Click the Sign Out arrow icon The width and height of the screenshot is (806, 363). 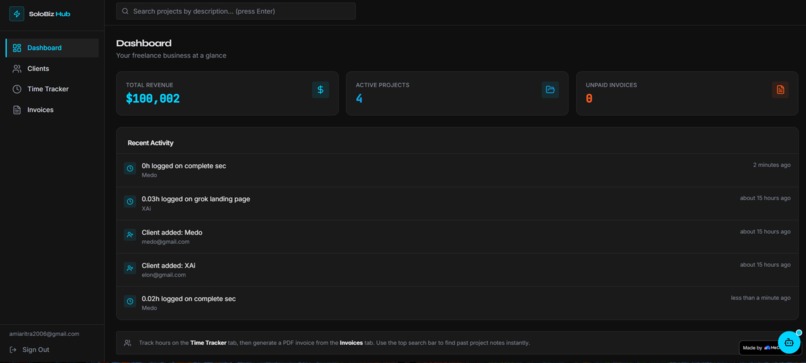pyautogui.click(x=13, y=350)
